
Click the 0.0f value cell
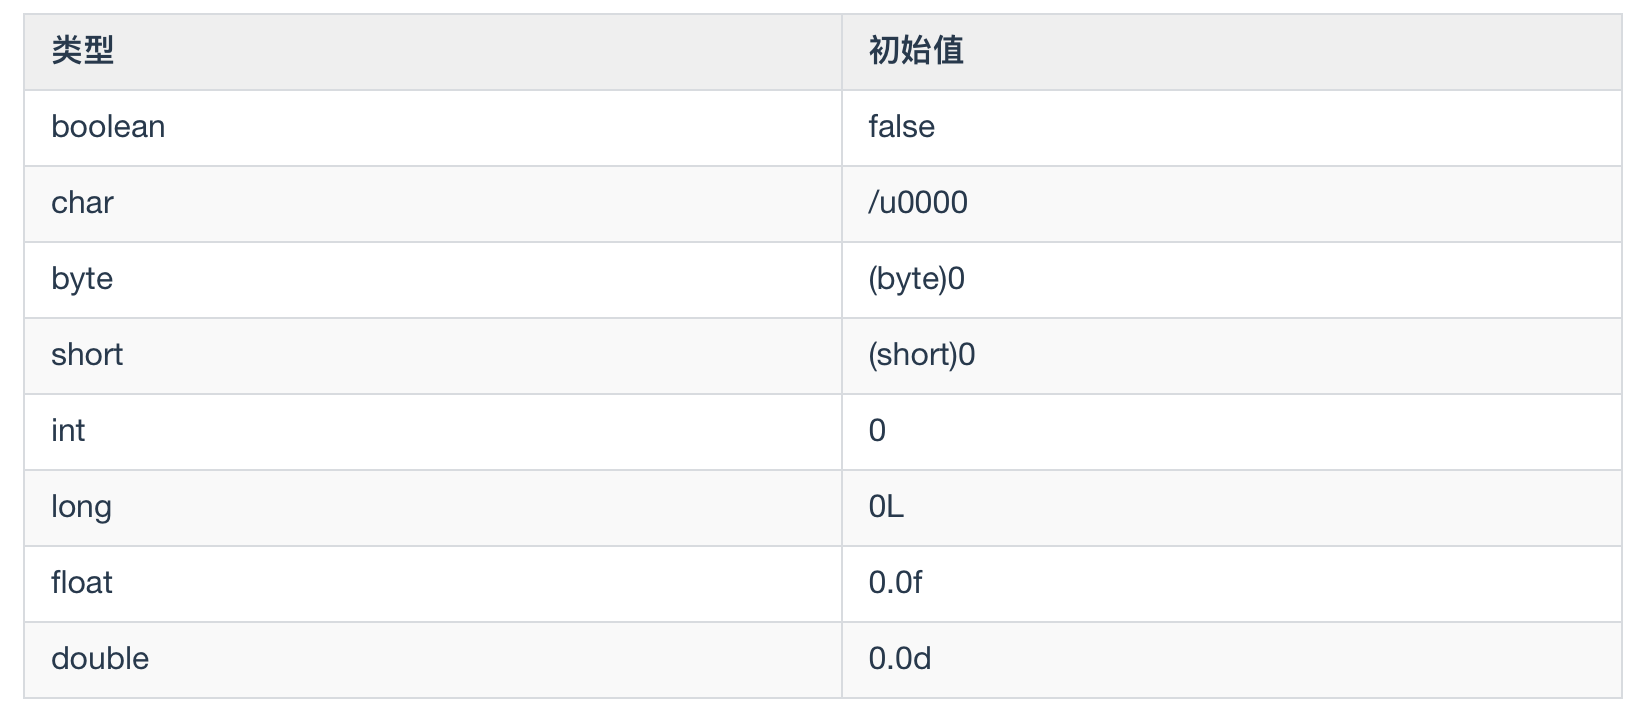(895, 583)
